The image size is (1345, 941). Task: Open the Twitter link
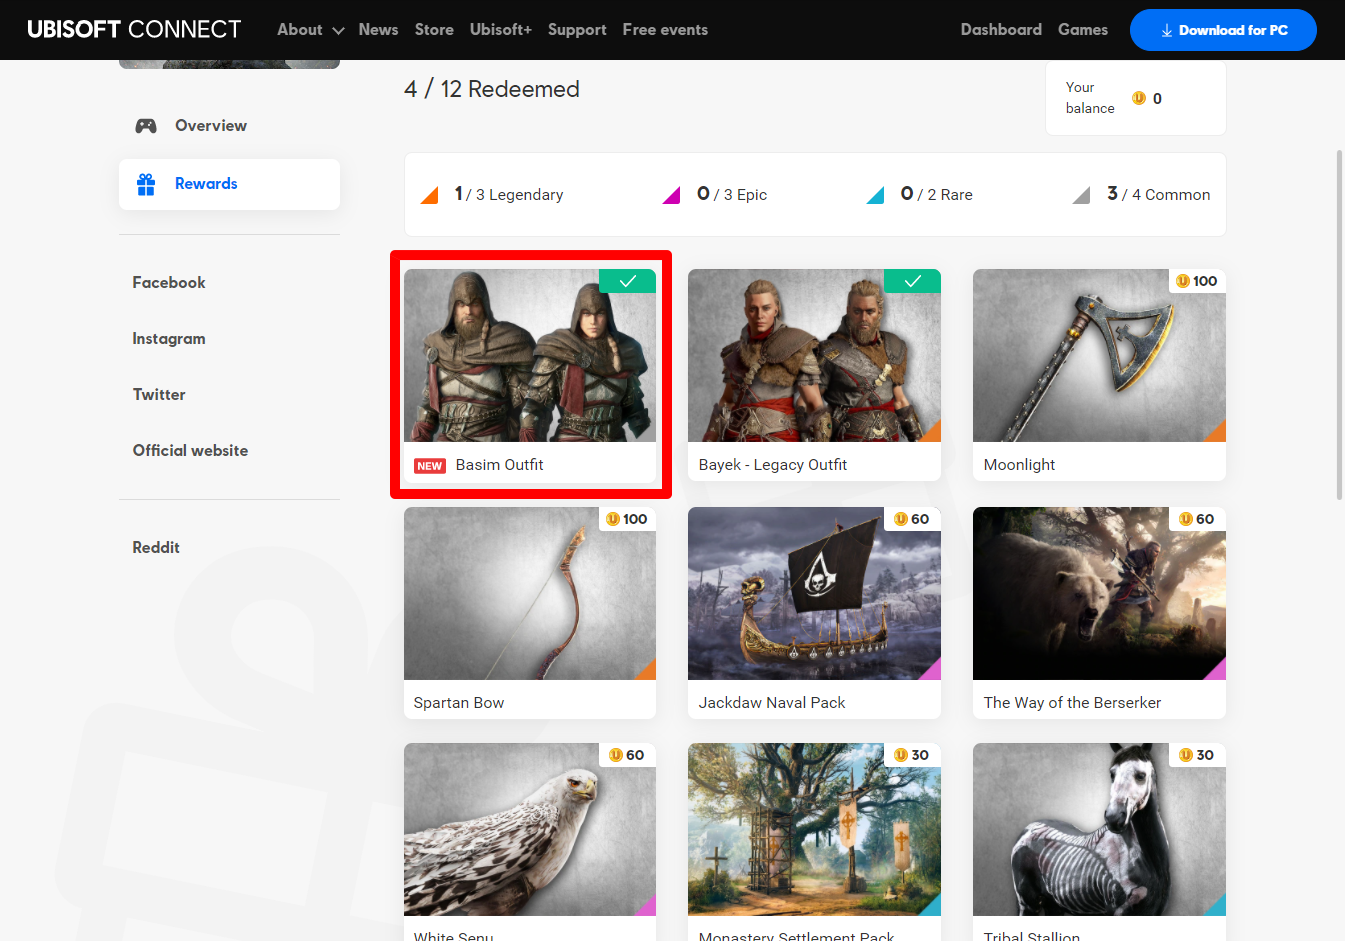click(159, 395)
